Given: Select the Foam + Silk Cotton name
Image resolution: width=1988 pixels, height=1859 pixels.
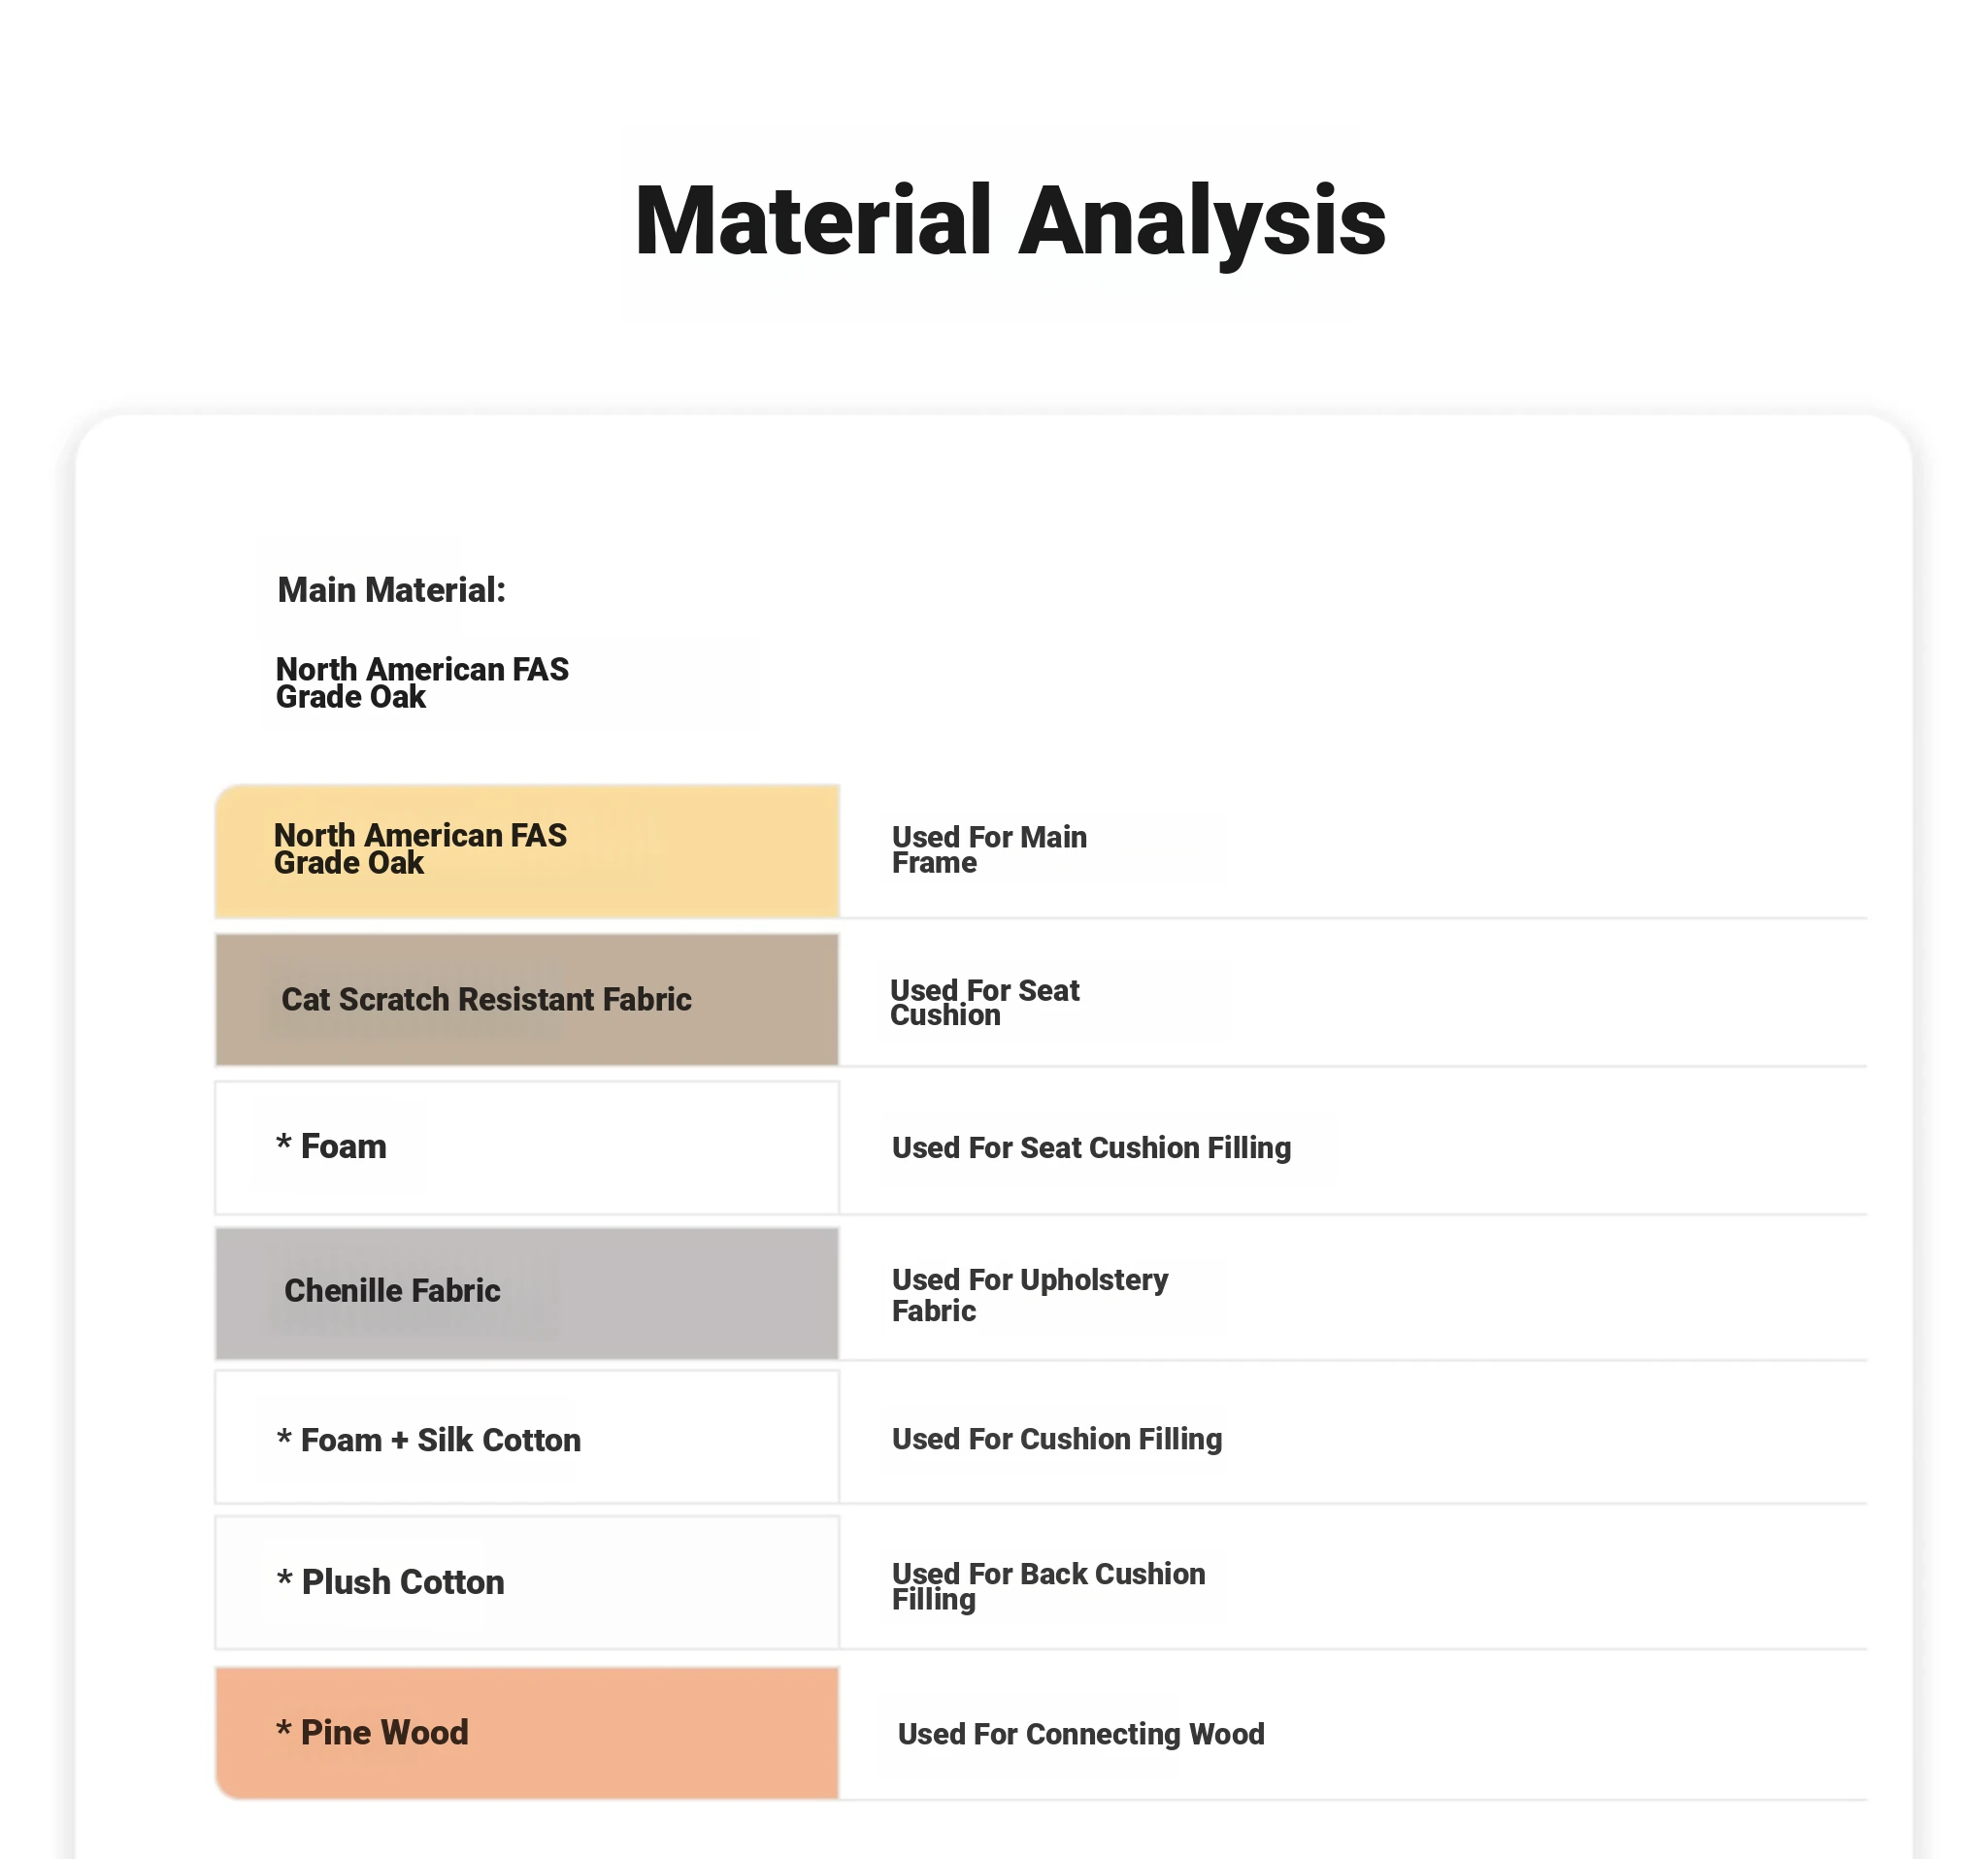Looking at the screenshot, I should coord(440,1440).
